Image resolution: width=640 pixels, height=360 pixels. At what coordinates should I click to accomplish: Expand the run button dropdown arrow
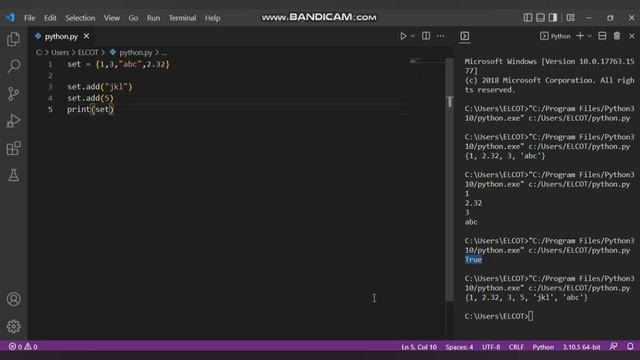click(x=413, y=36)
